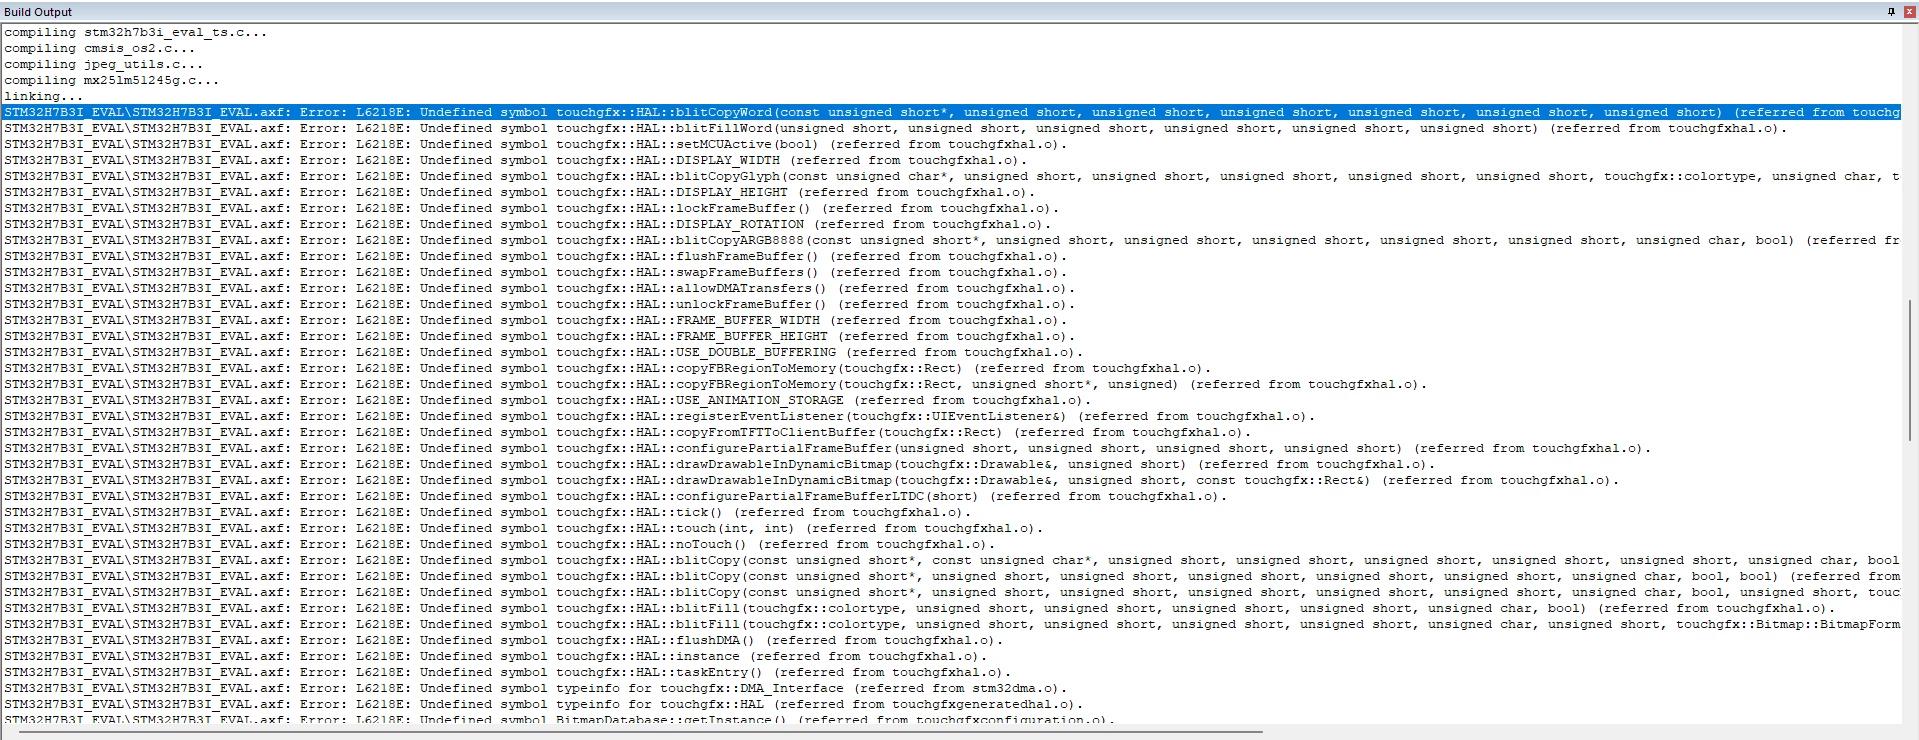Click highlighted blitCopyWord undefined symbol error
Image resolution: width=1919 pixels, height=740 pixels.
coord(951,112)
